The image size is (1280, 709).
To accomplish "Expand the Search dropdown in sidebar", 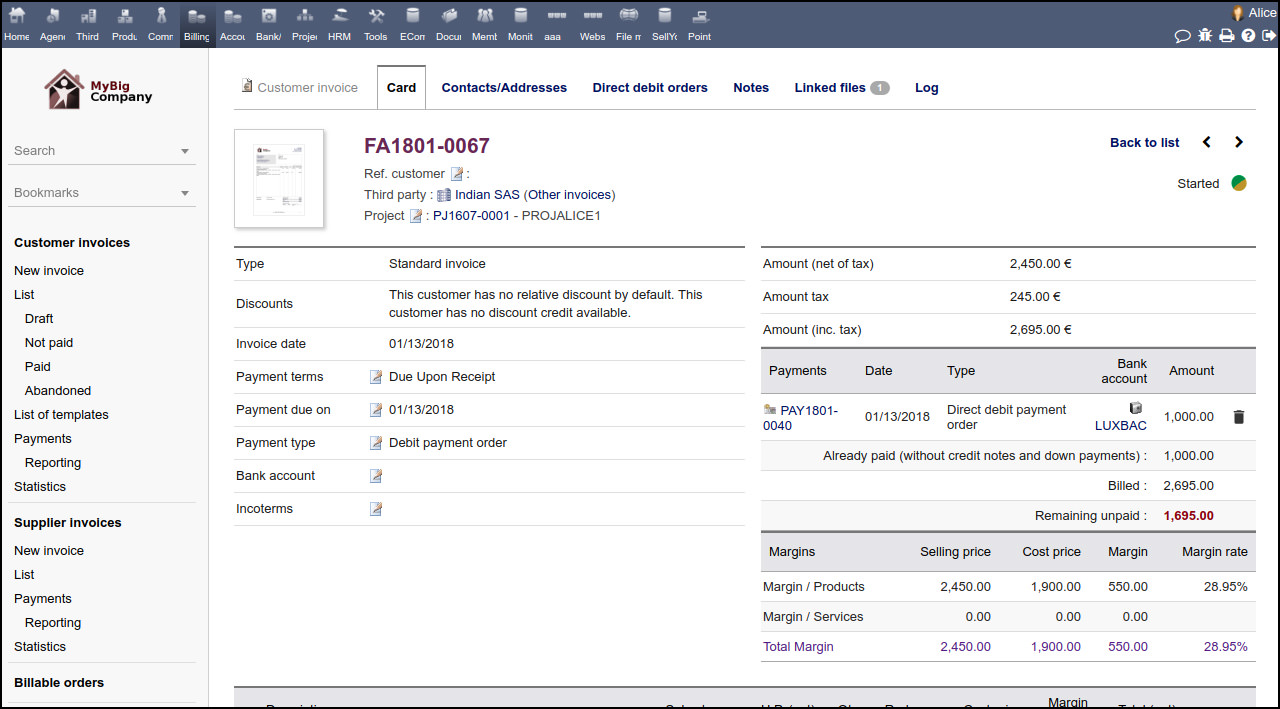I will point(185,151).
